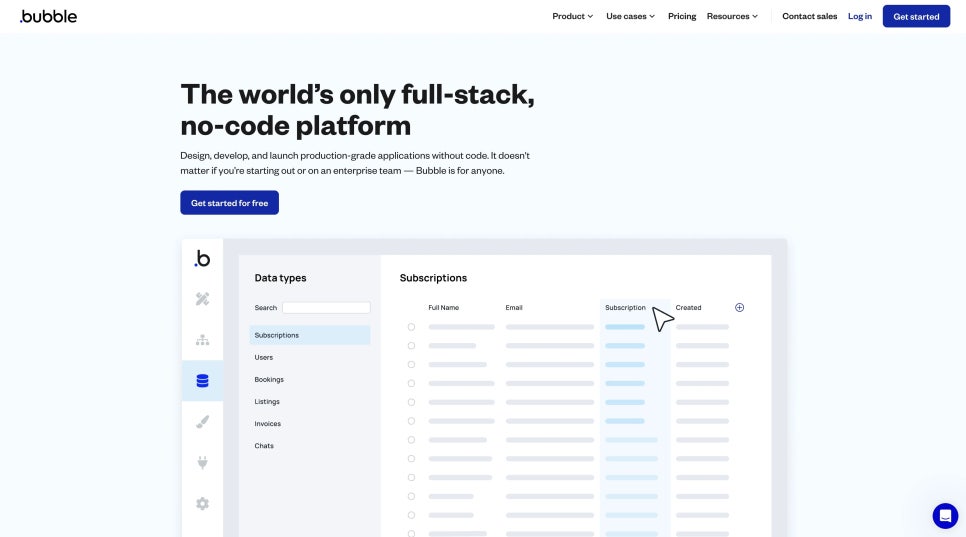Click the Contact sales link
Screen dimensions: 966x537
coord(809,16)
